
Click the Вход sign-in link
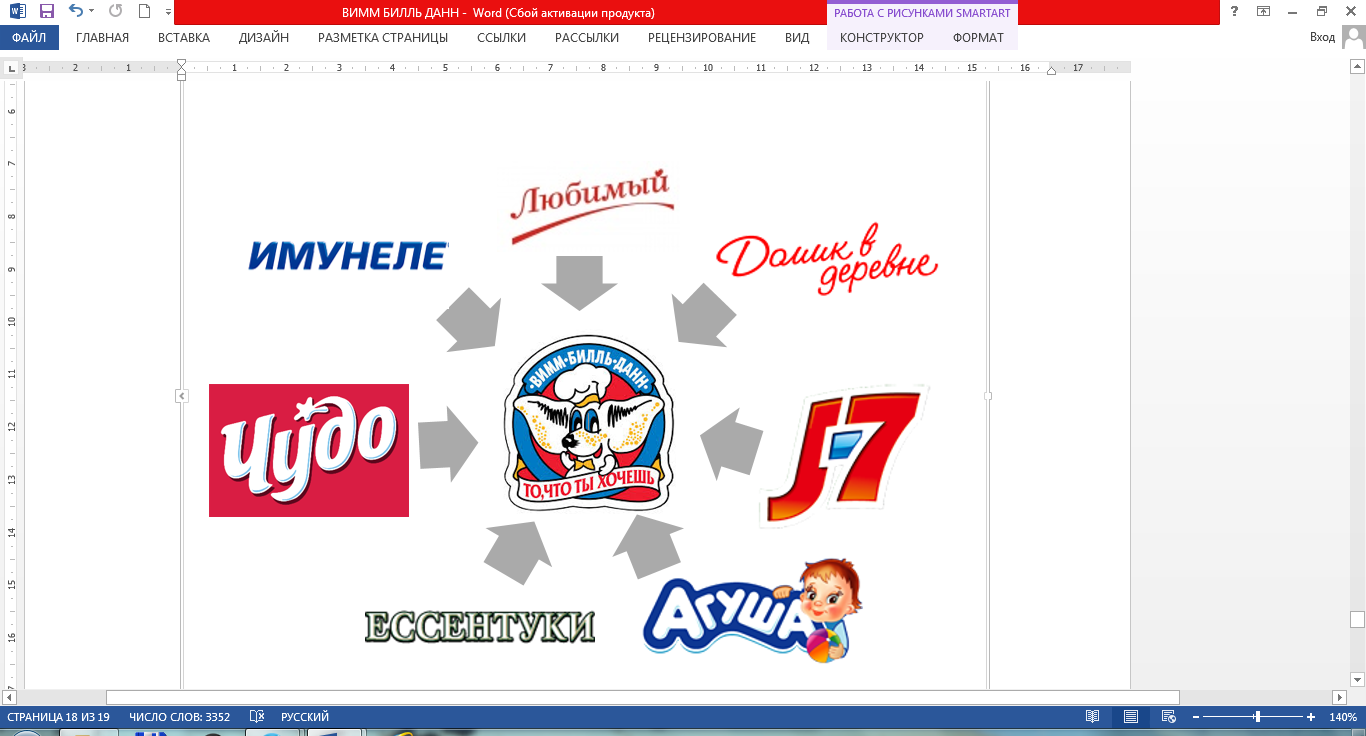(1322, 38)
